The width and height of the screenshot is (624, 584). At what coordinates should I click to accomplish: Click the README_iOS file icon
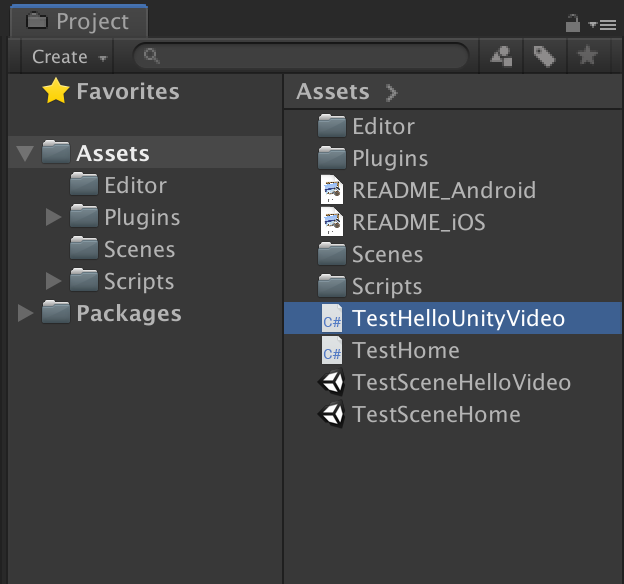click(332, 221)
